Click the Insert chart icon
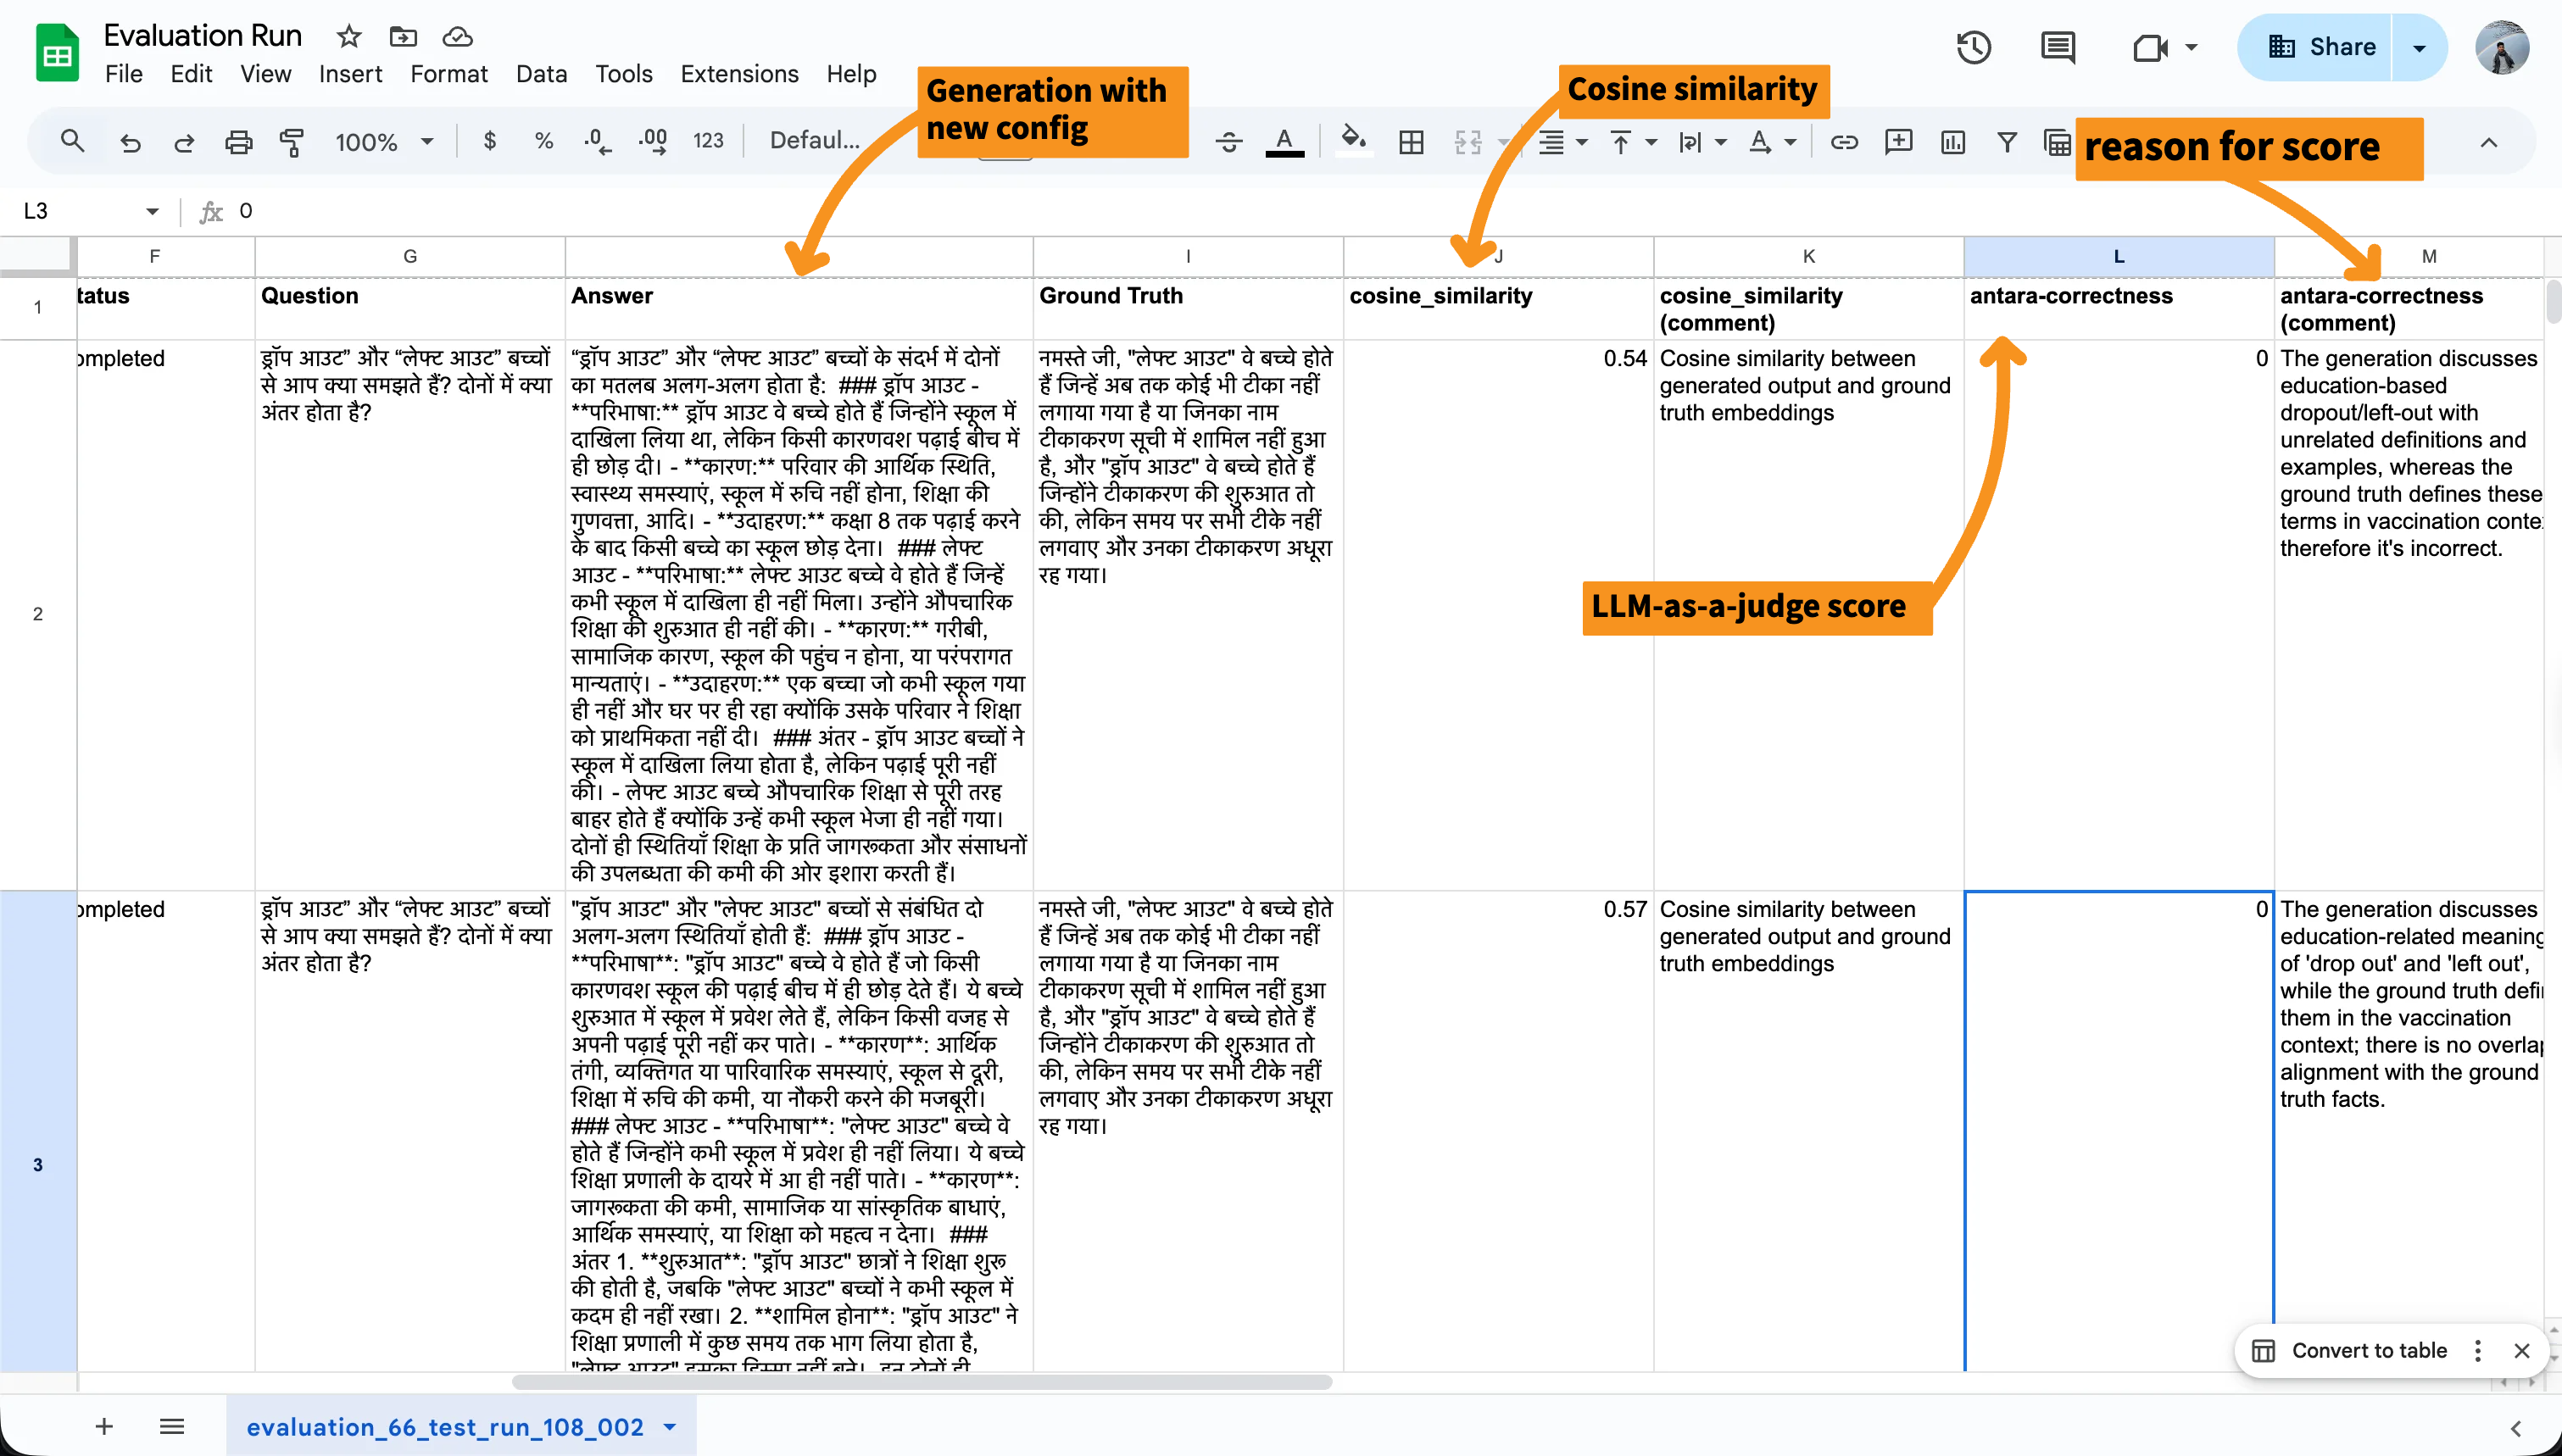Screen dimensions: 2562x1456 tap(1952, 142)
